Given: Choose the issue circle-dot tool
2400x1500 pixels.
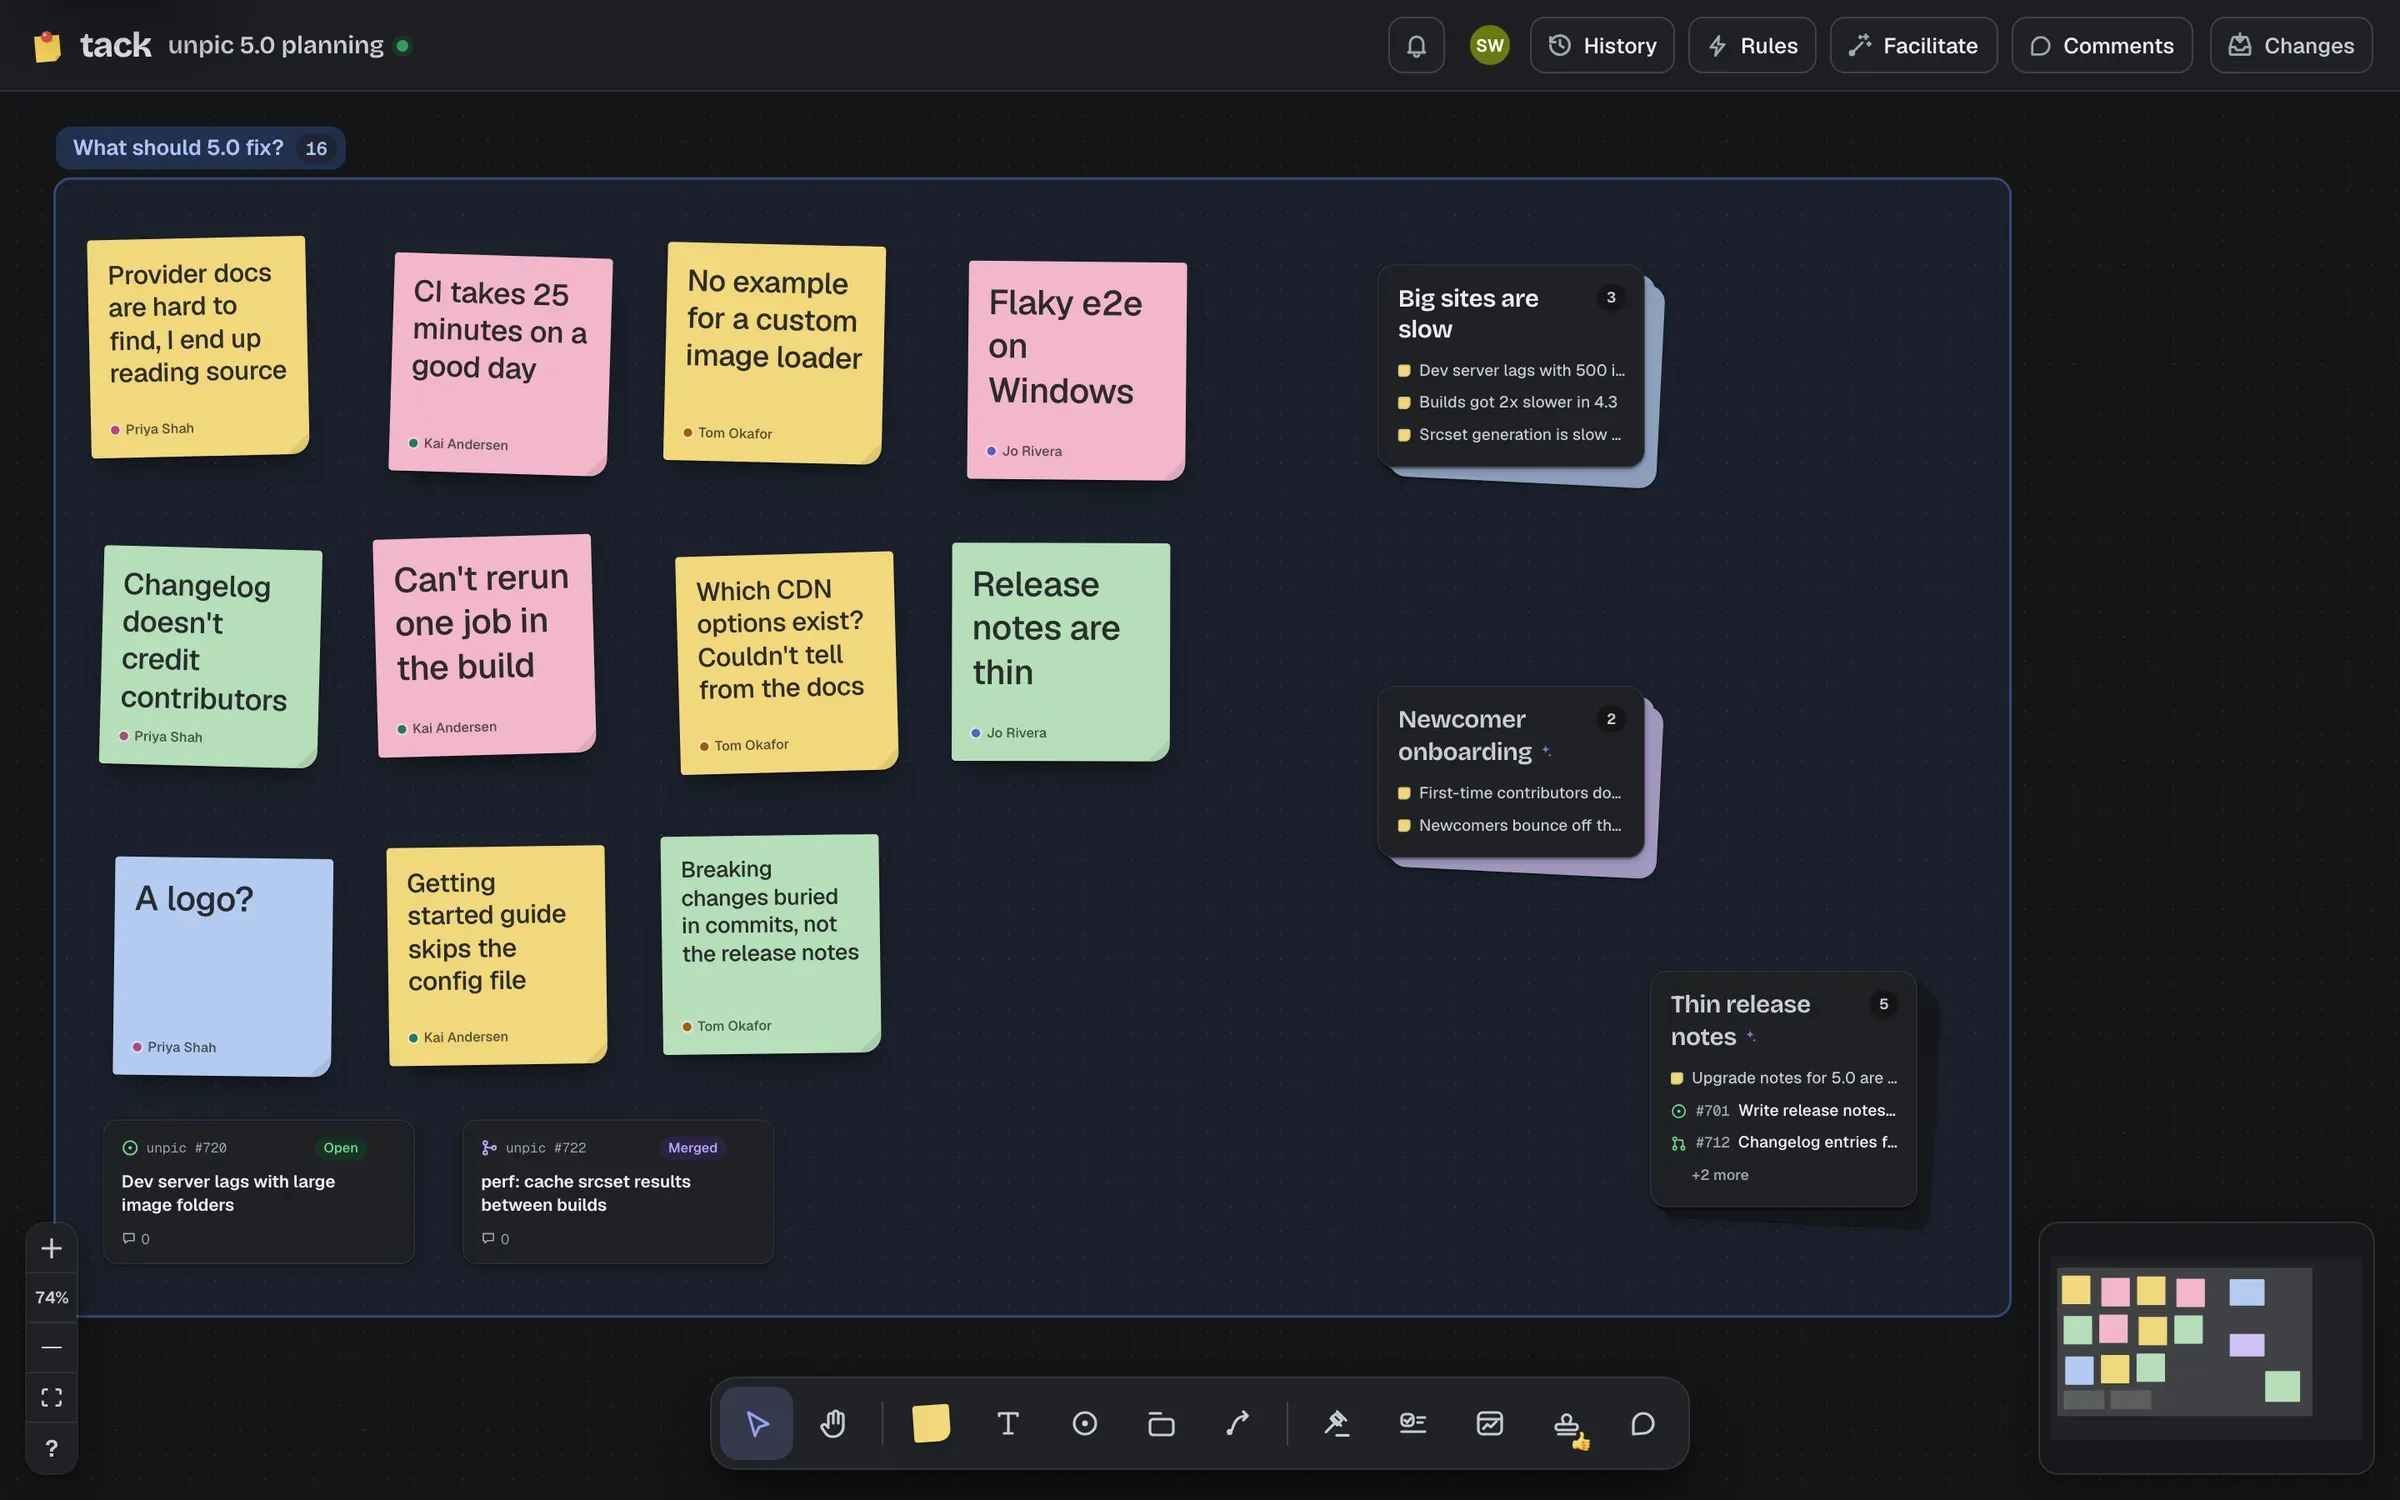Looking at the screenshot, I should click(1085, 1423).
